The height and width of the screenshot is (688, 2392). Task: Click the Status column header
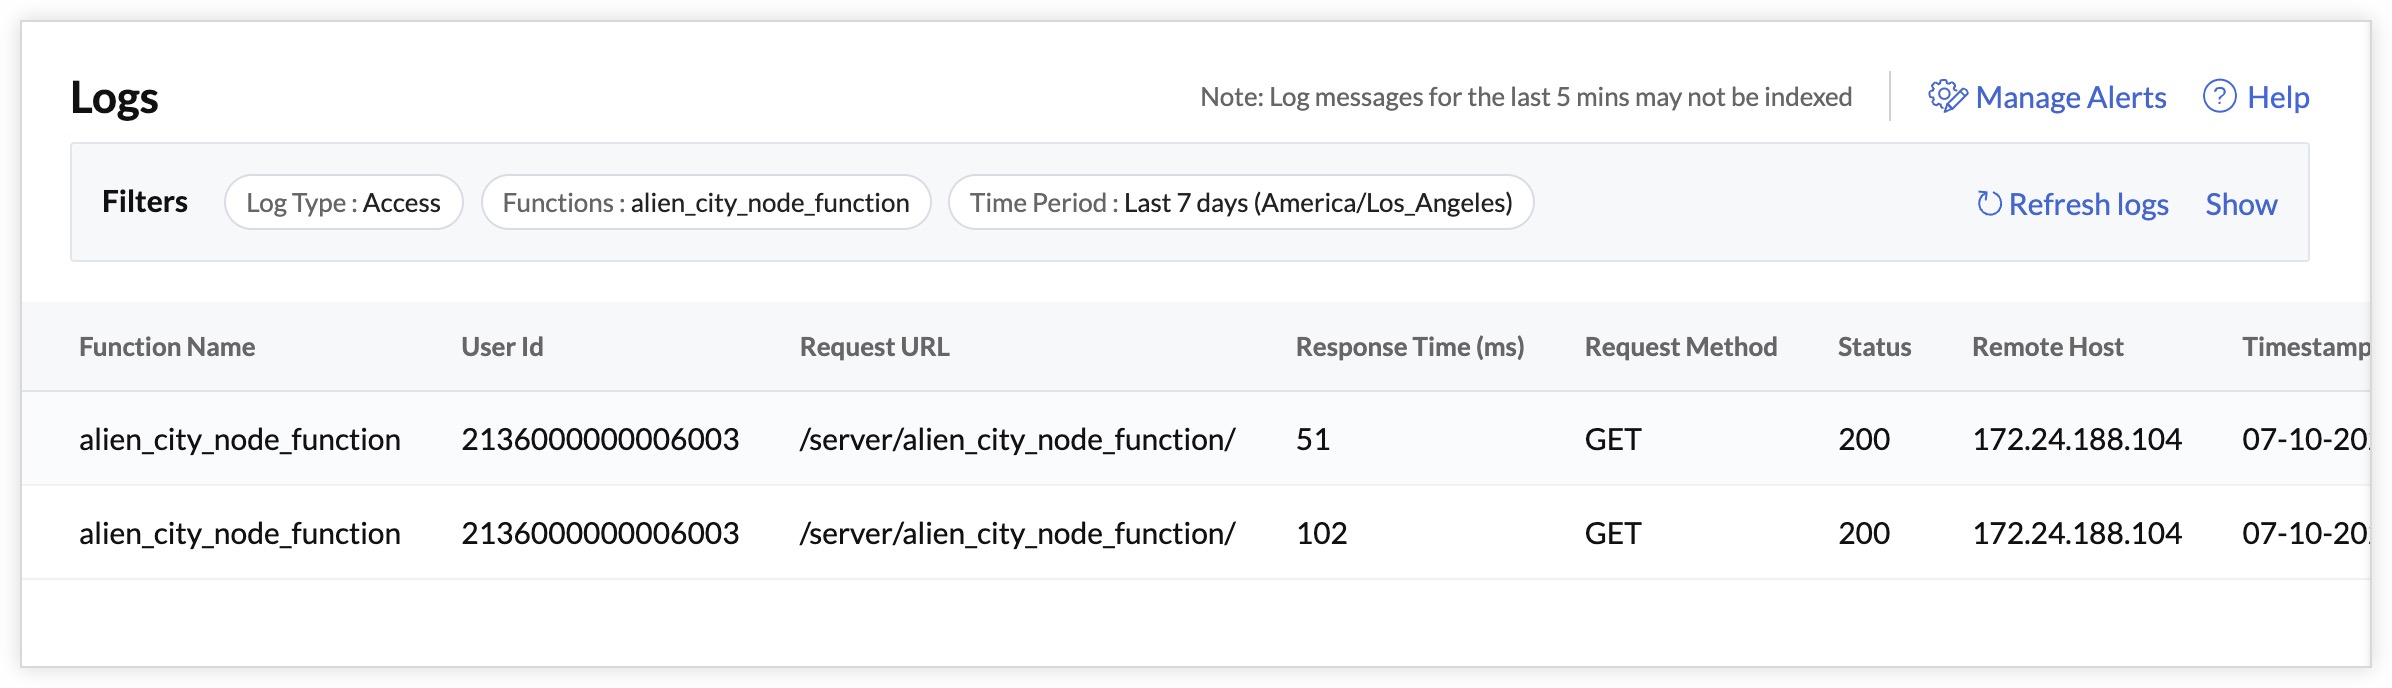1874,347
